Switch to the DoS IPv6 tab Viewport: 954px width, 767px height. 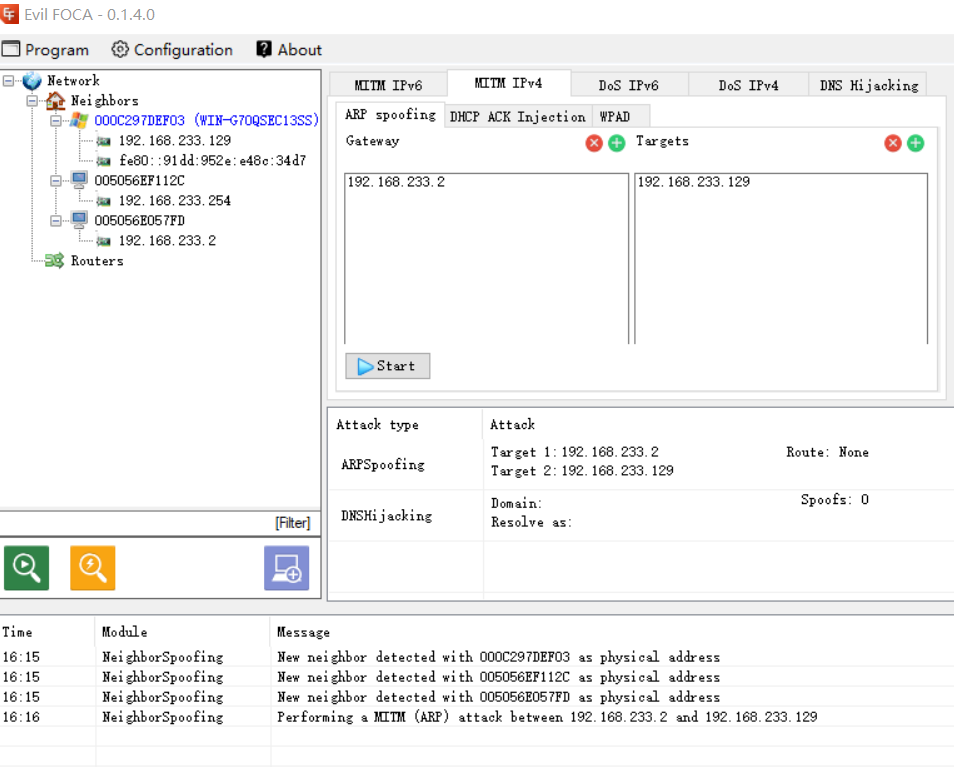pyautogui.click(x=628, y=85)
